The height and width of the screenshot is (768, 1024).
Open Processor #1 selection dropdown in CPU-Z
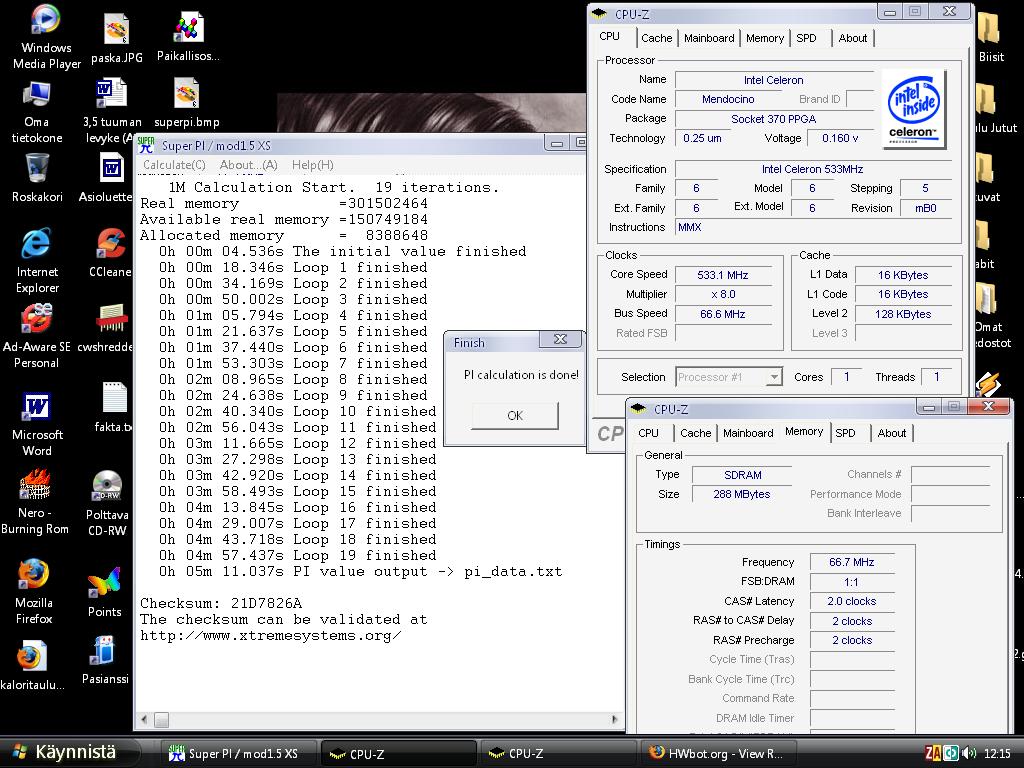[729, 377]
